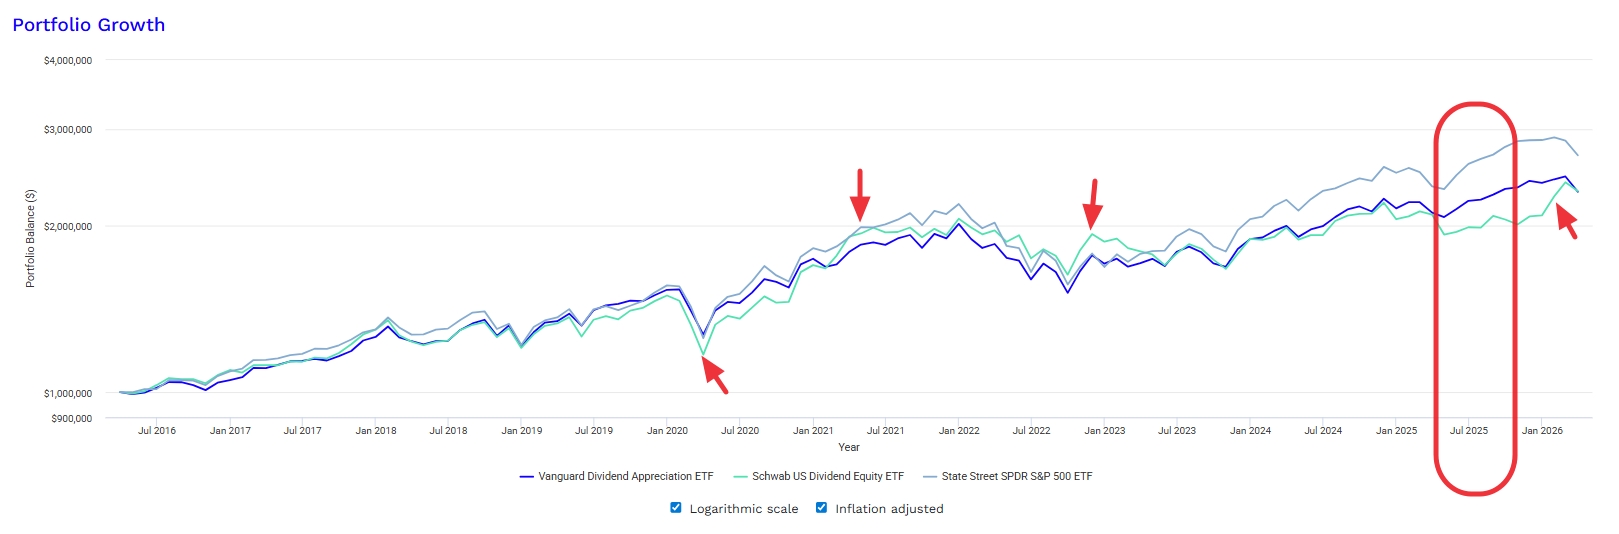Click the Schwab US Dividend Equity ETF legend label
Screen dimensions: 1619x534
coord(827,476)
